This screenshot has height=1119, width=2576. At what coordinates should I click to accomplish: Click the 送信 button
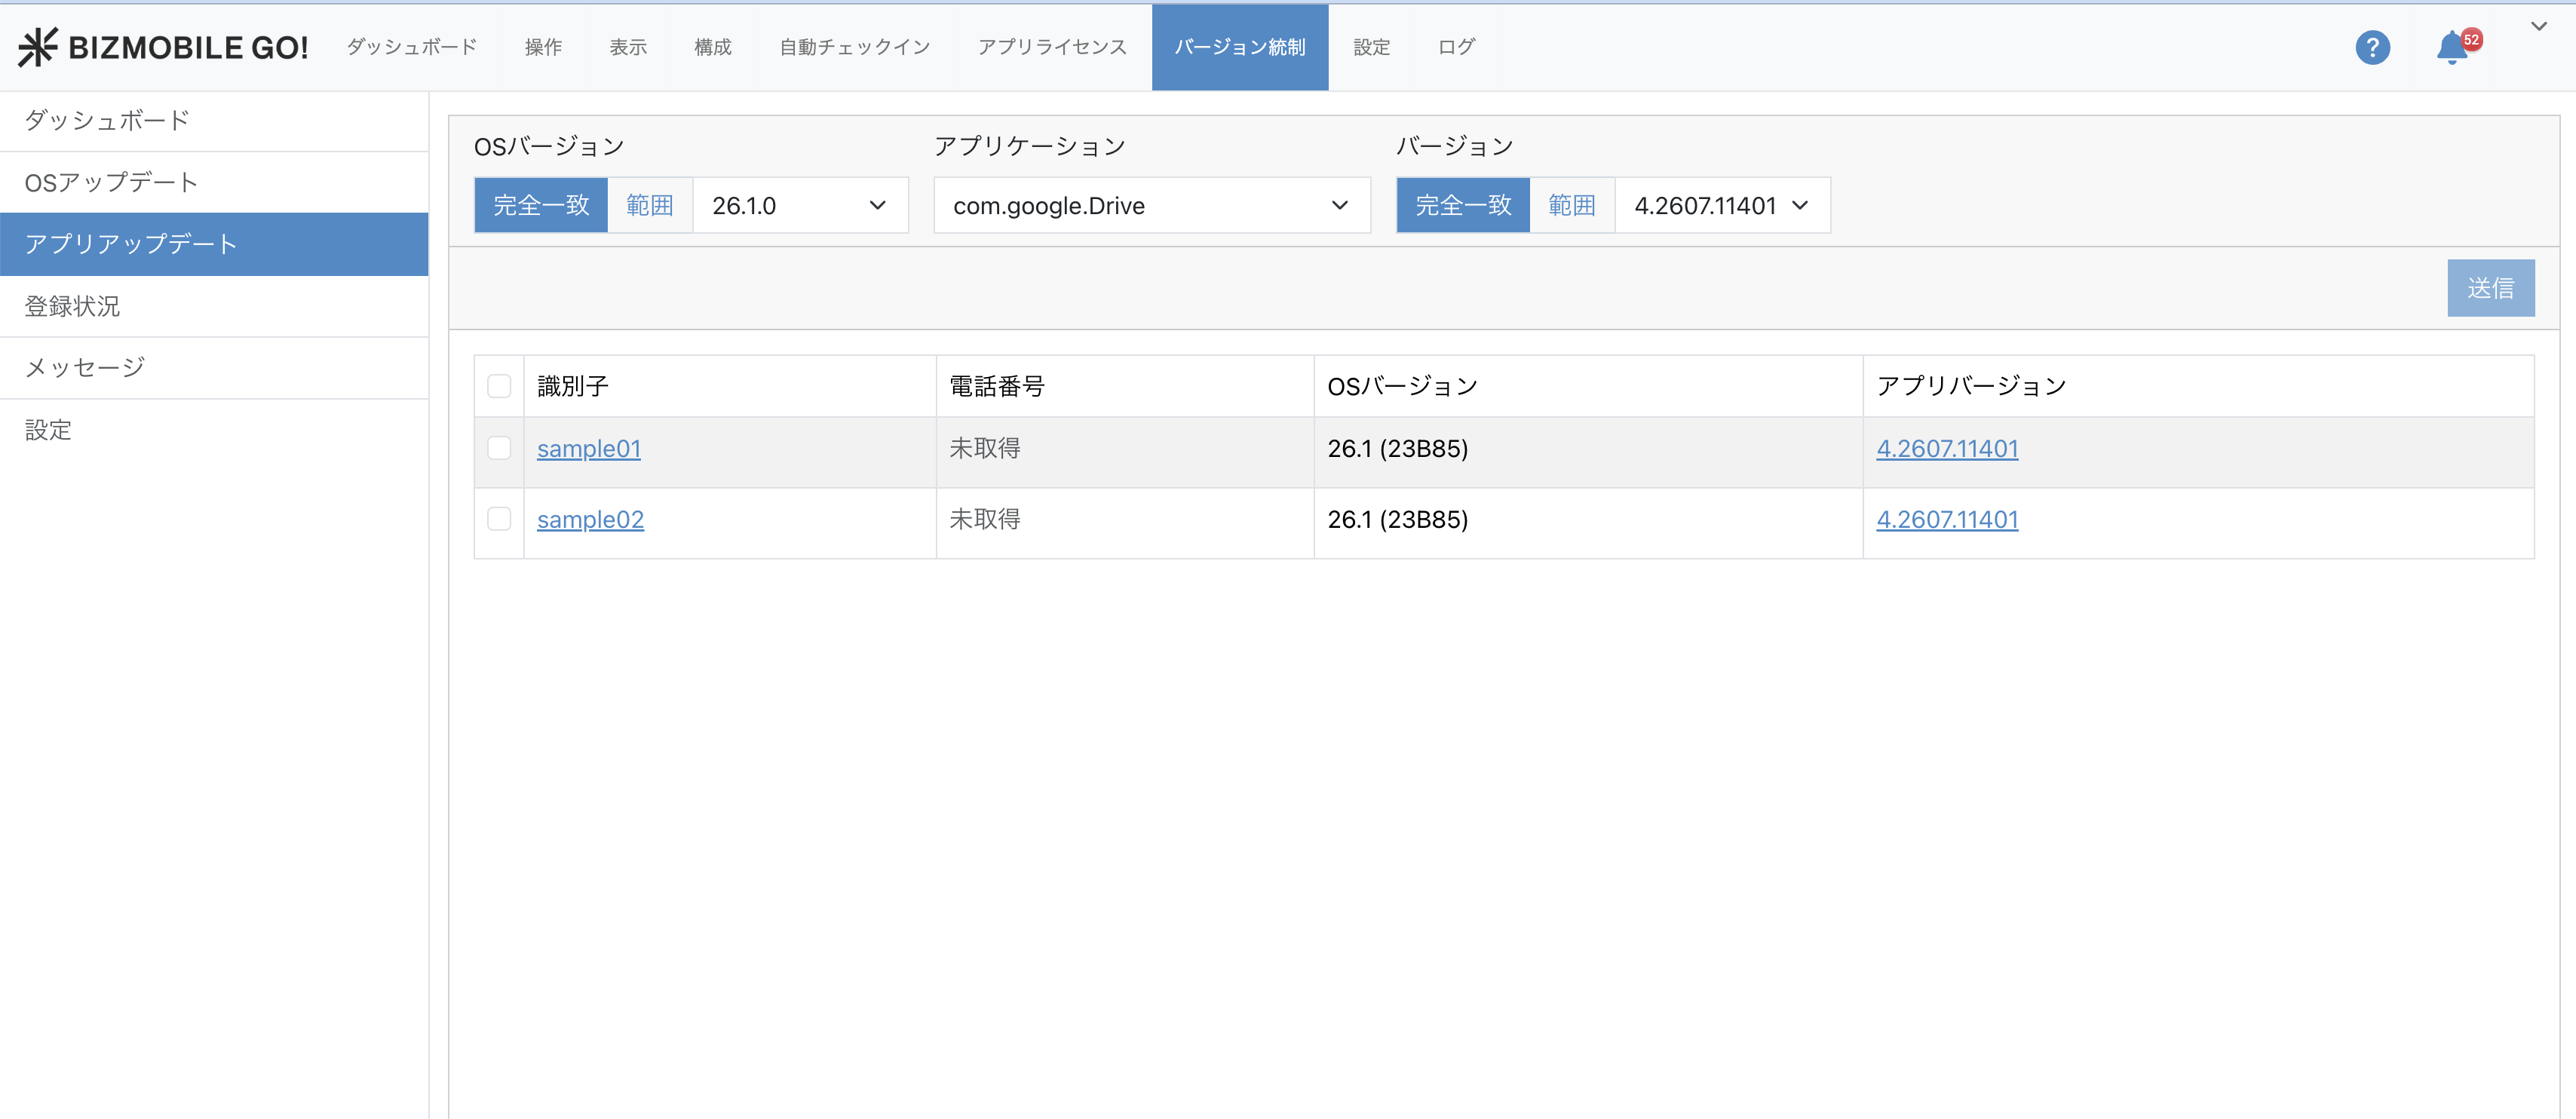2490,288
